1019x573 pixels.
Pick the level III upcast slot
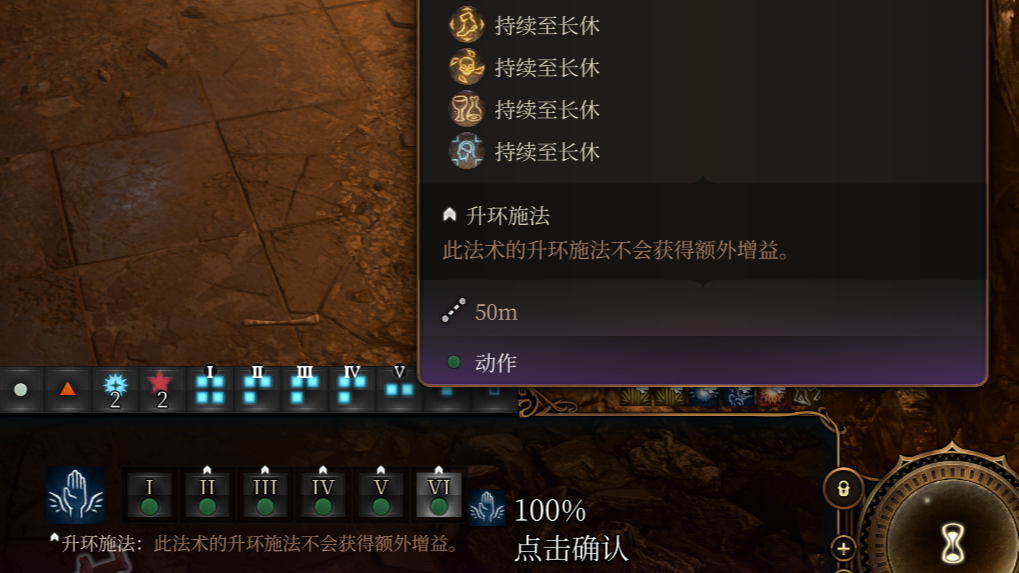[265, 495]
